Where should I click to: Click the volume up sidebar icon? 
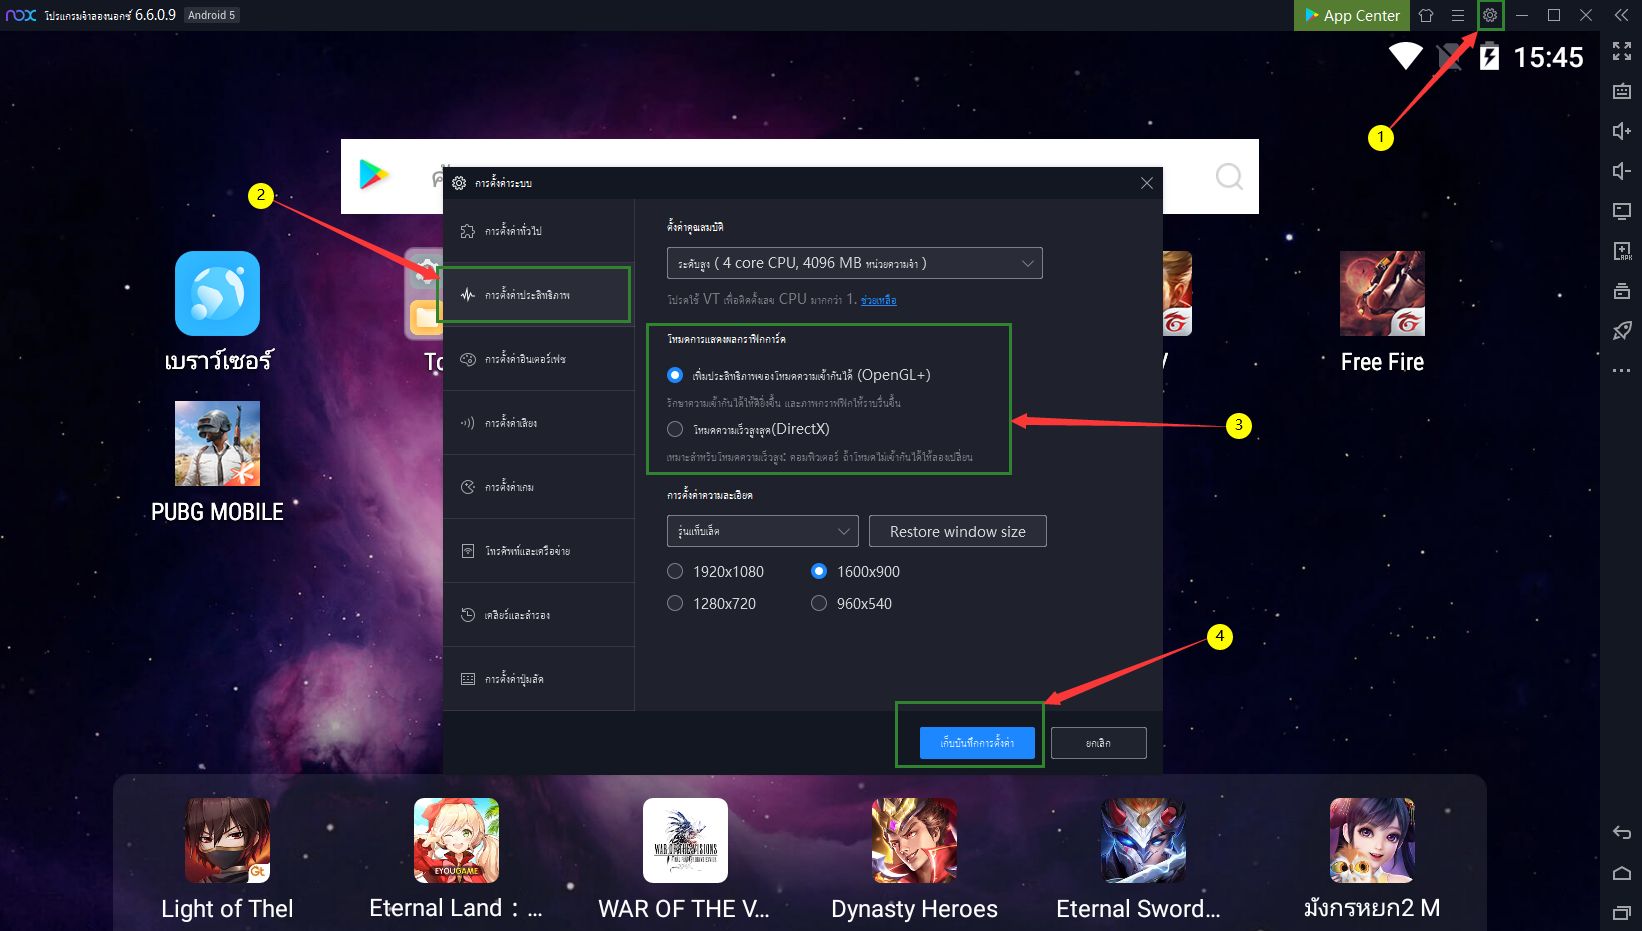click(x=1622, y=131)
